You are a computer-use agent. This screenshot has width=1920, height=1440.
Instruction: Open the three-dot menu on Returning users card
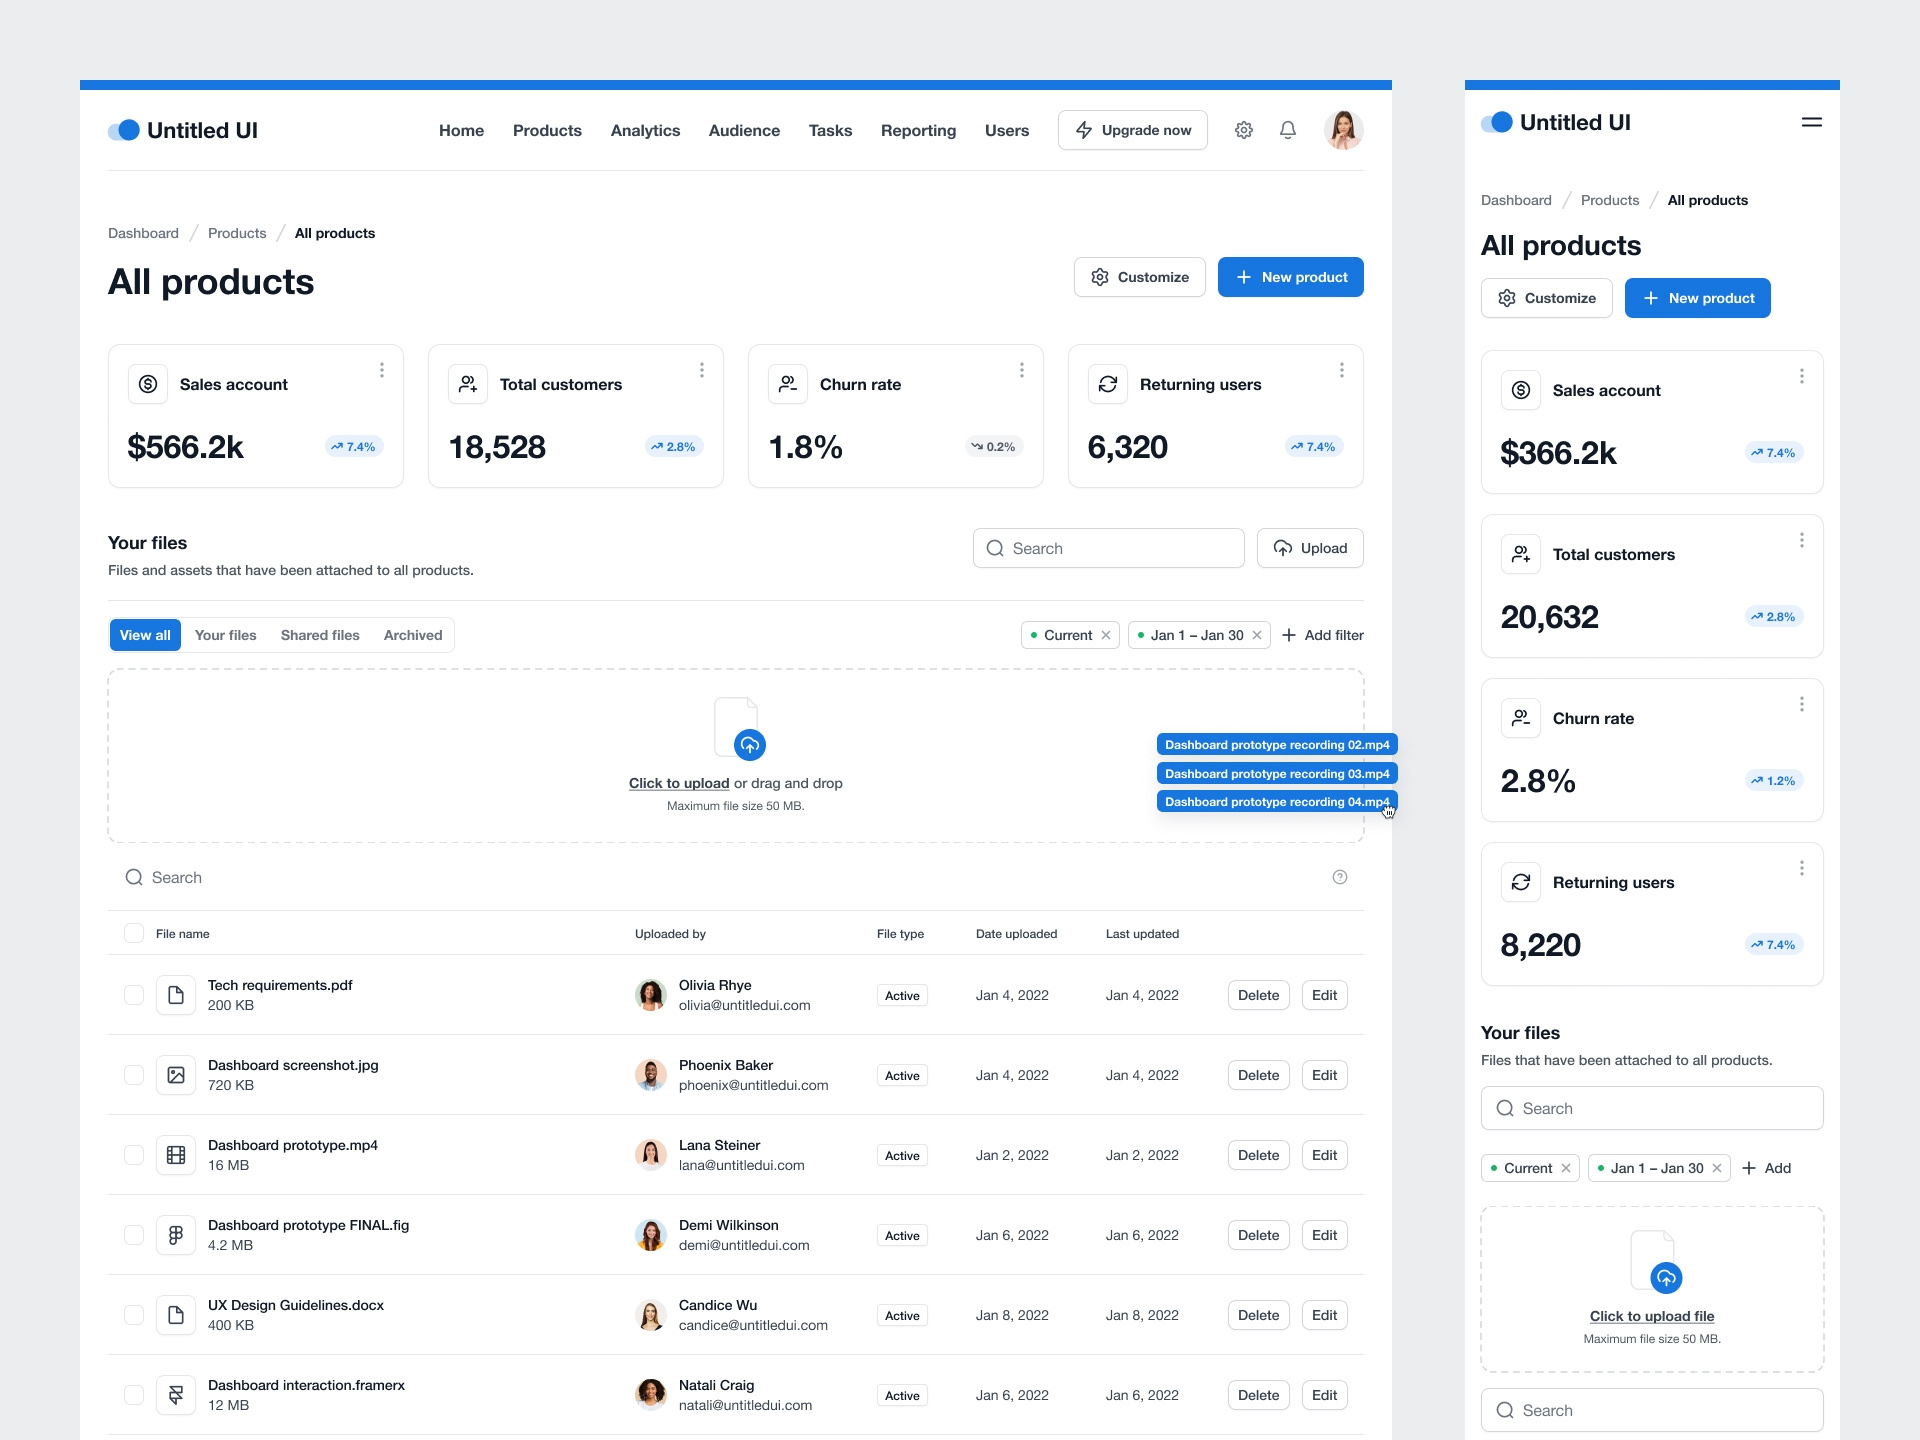(x=1341, y=370)
